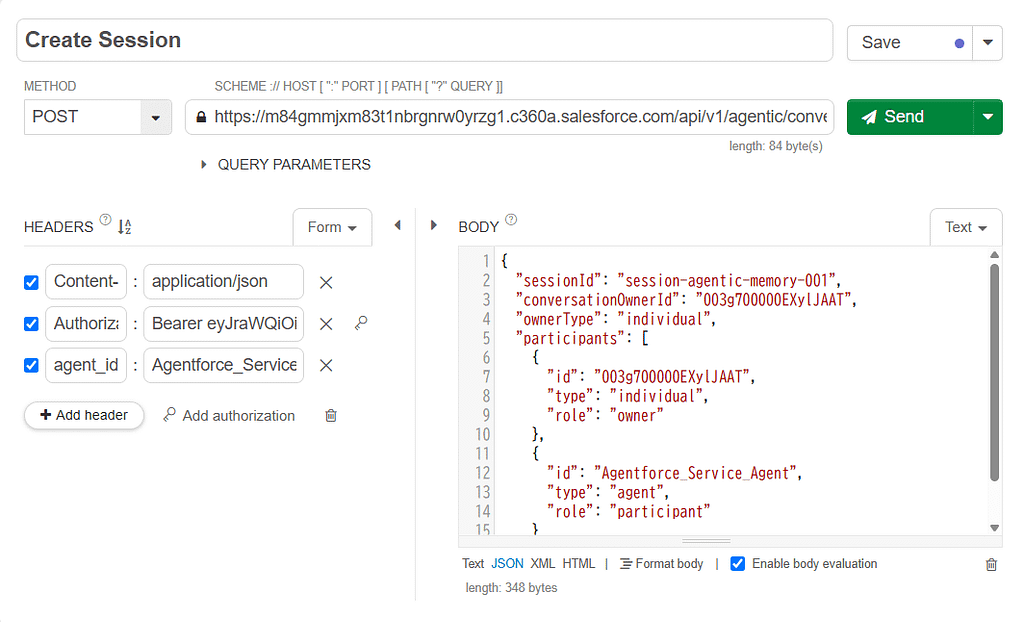Click the Save button
This screenshot has height=622, width=1024.
910,43
